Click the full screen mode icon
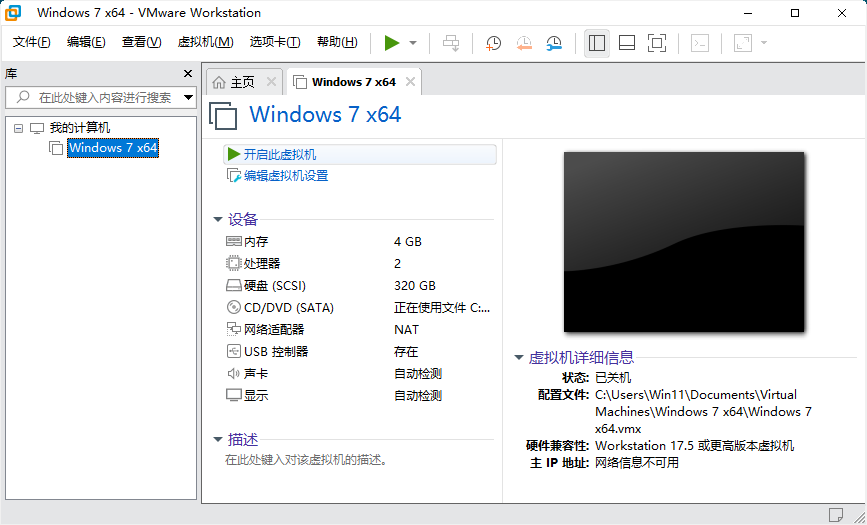Viewport: 867px width, 525px height. click(x=656, y=43)
